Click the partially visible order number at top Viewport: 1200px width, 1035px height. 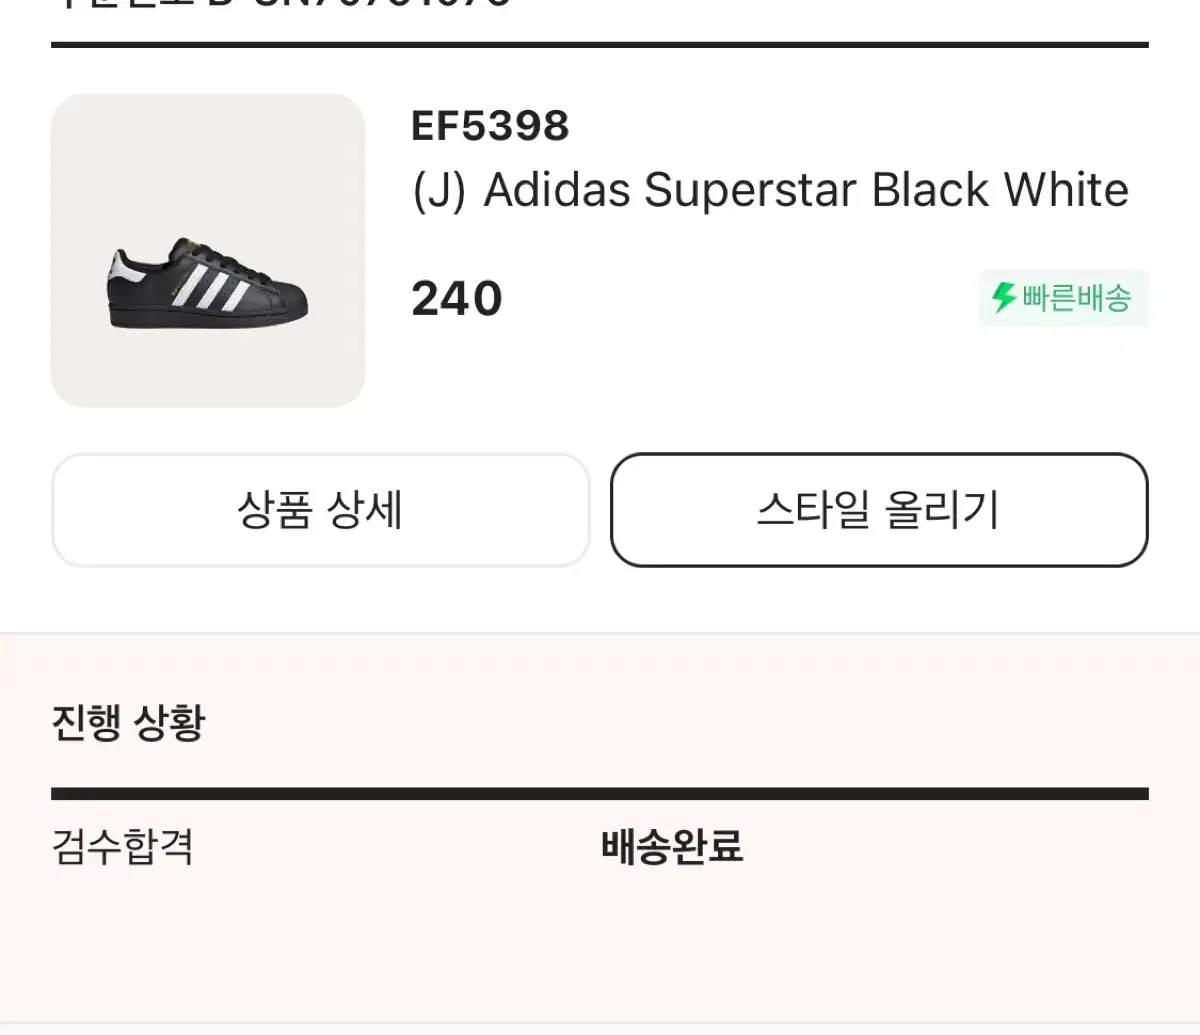[x=280, y=3]
